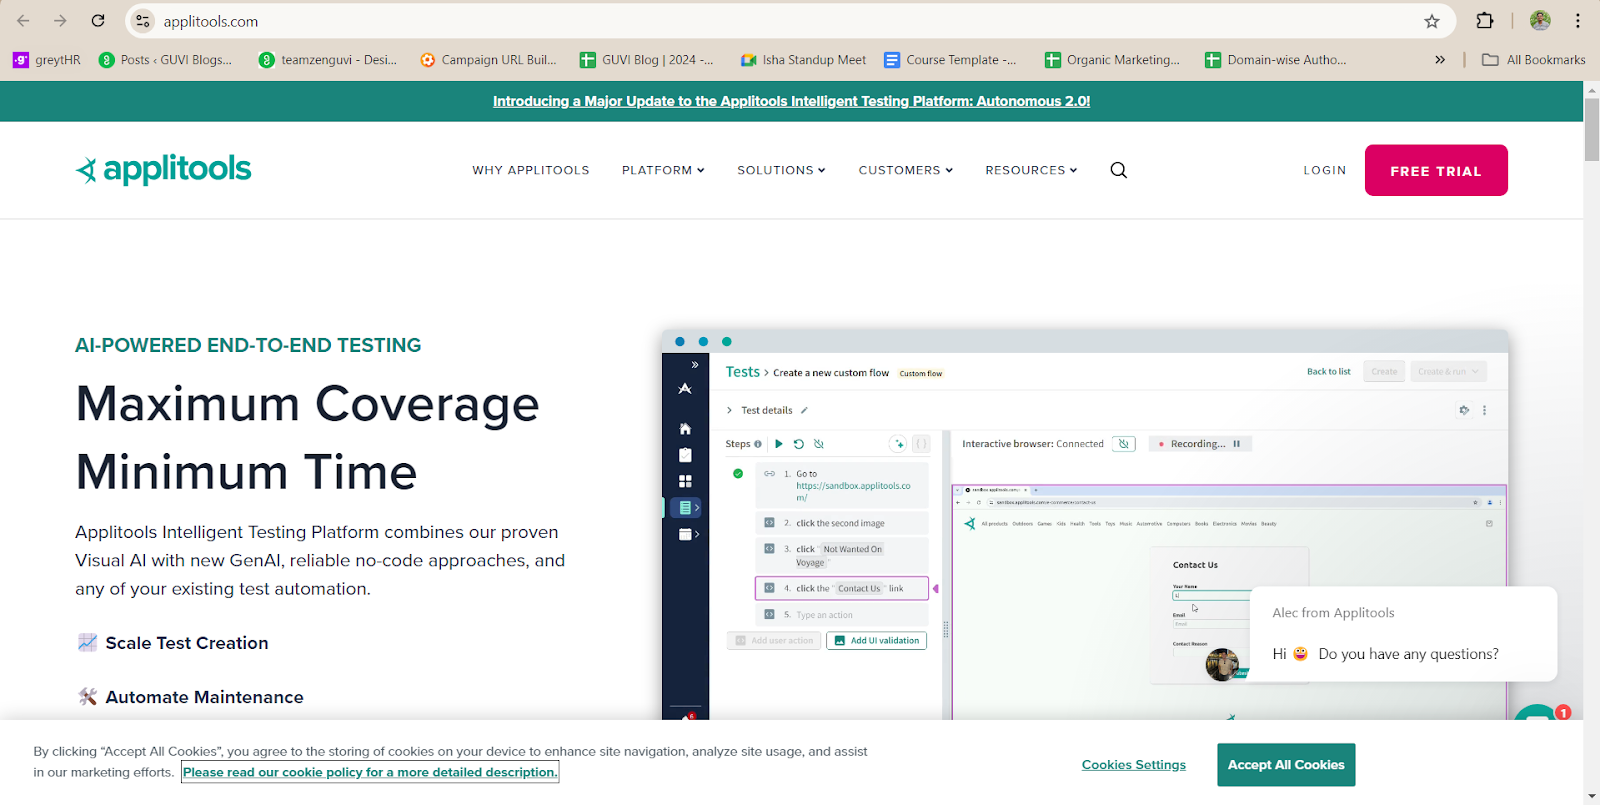Viewport: 1600px width, 805px height.
Task: Click the Scale Test Creation item
Action: [x=173, y=643]
